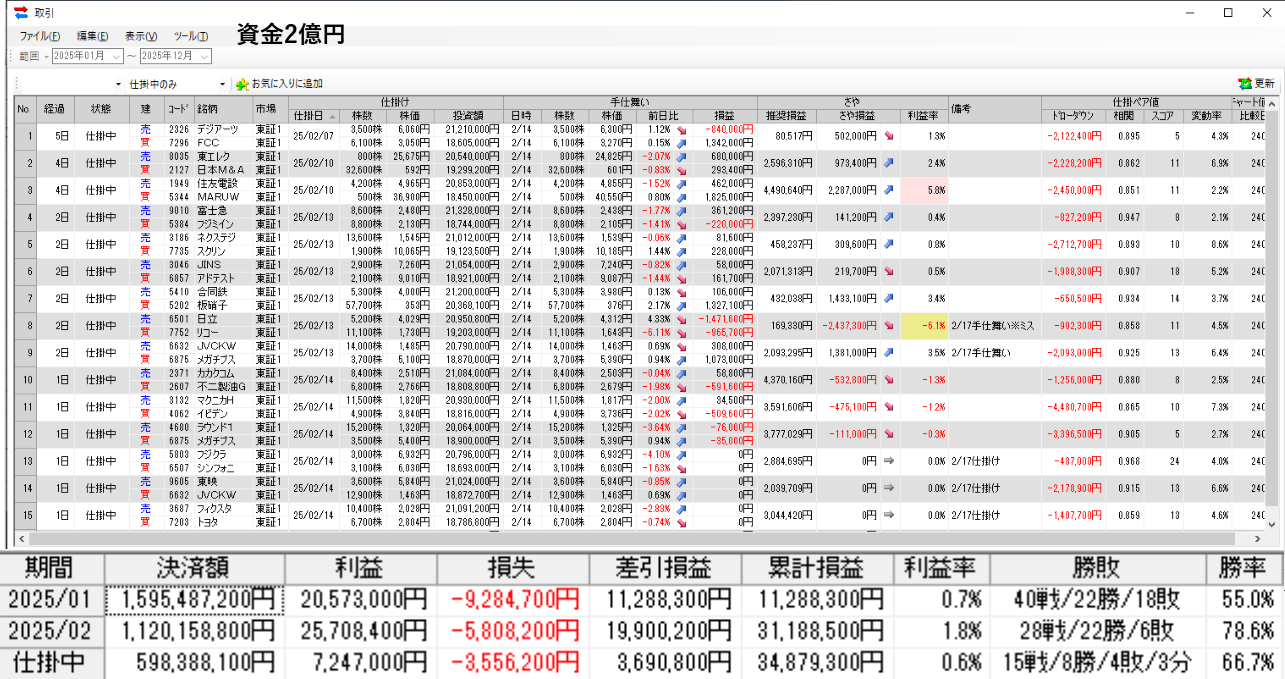Click the ドローダウン column header
Image resolution: width=1285 pixels, height=679 pixels.
1073,116
